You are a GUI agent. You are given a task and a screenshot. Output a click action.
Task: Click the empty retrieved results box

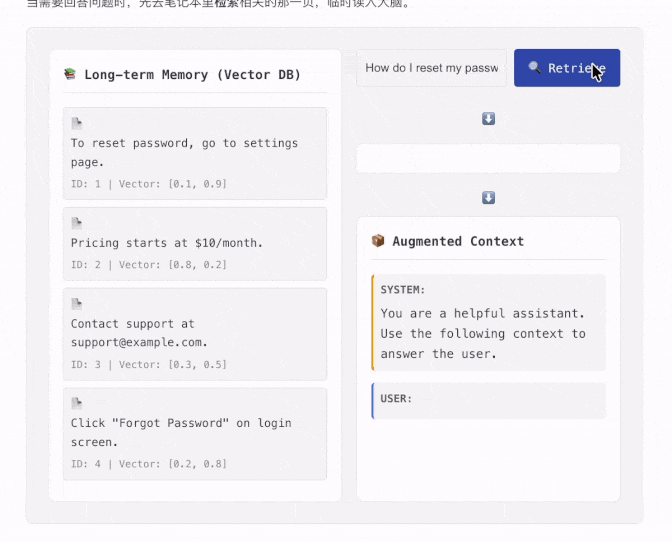[488, 159]
